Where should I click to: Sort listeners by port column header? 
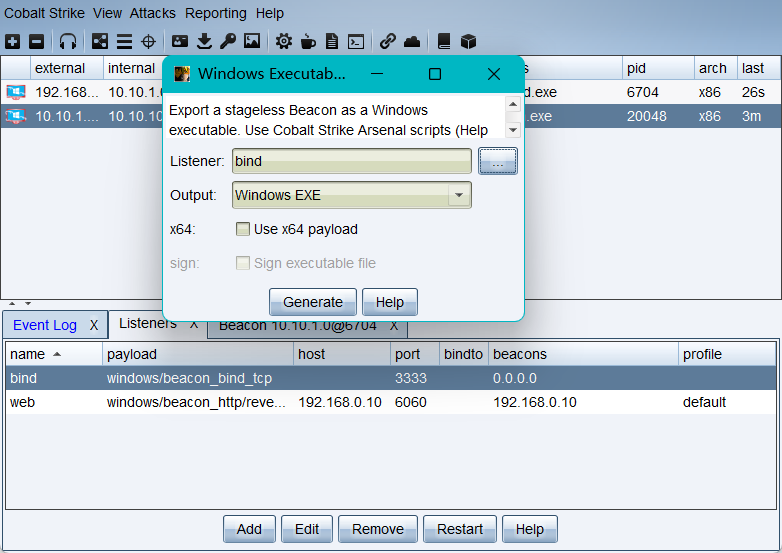tap(415, 354)
